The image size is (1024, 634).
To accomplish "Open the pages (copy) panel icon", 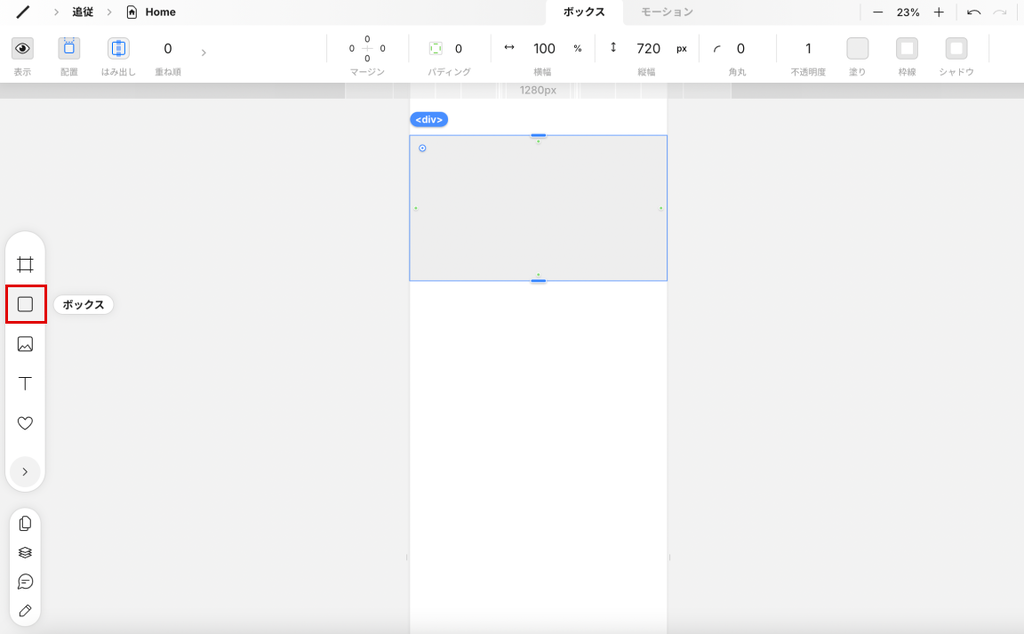I will (x=25, y=523).
